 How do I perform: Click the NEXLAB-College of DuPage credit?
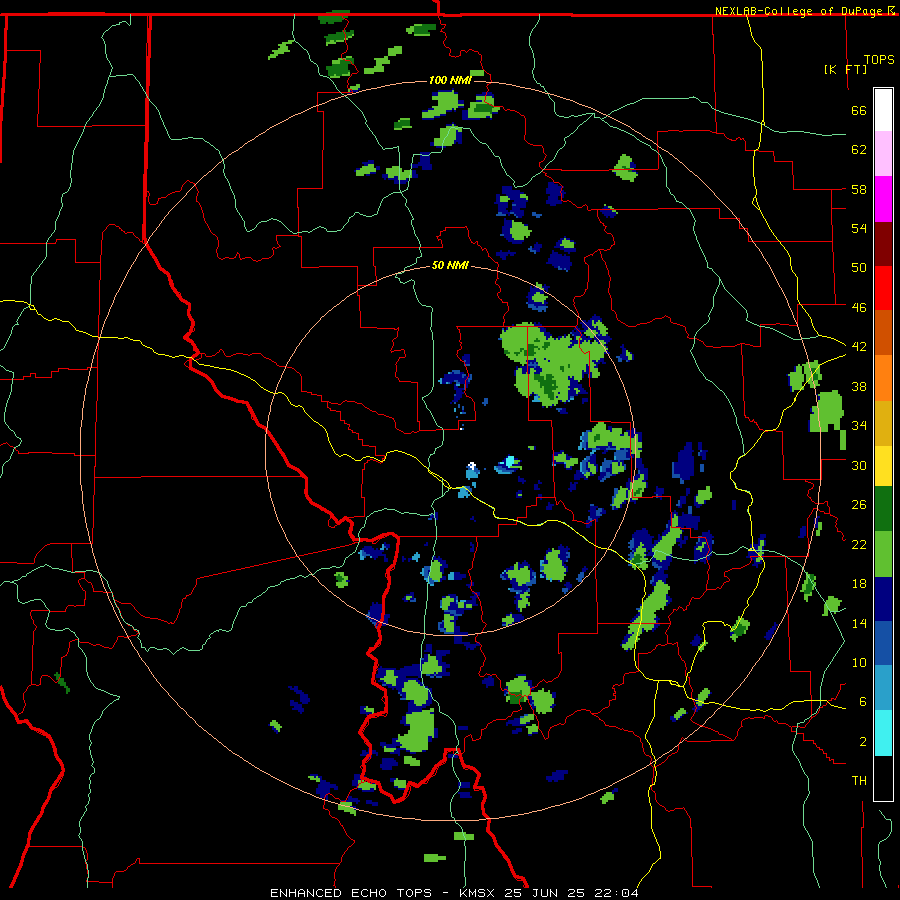(804, 11)
